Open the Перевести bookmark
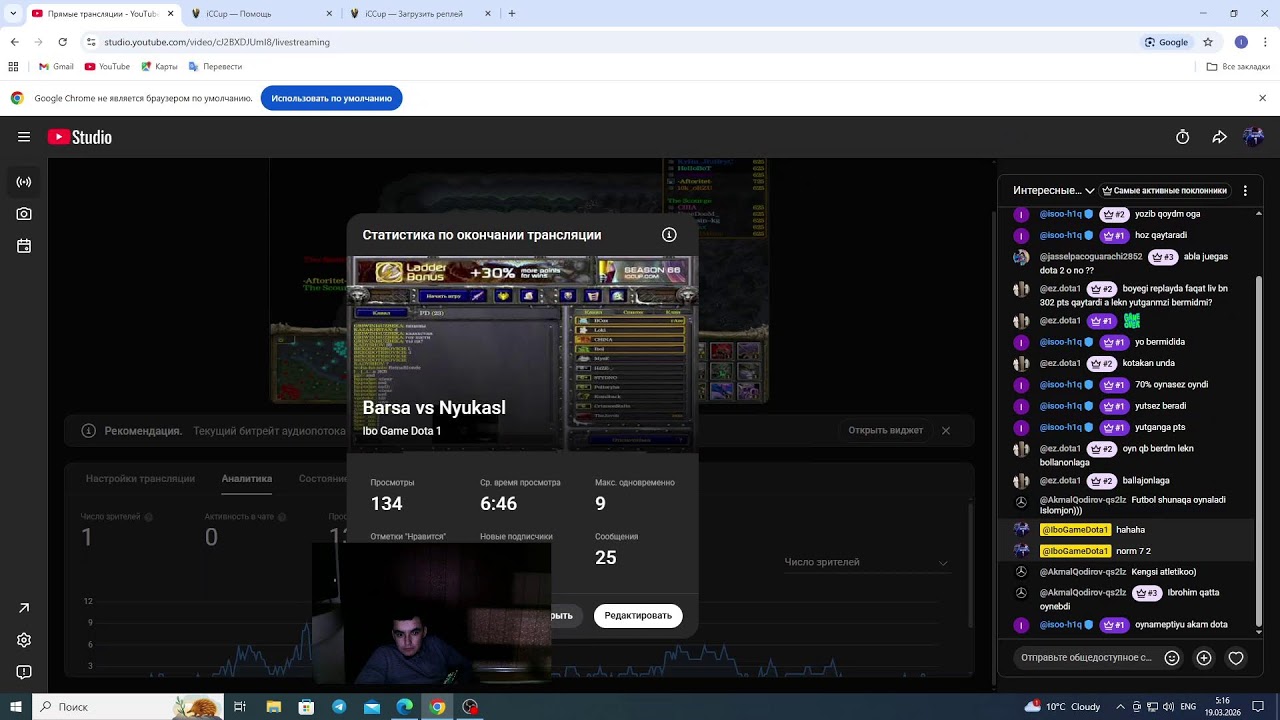Viewport: 1280px width, 720px height. point(215,67)
